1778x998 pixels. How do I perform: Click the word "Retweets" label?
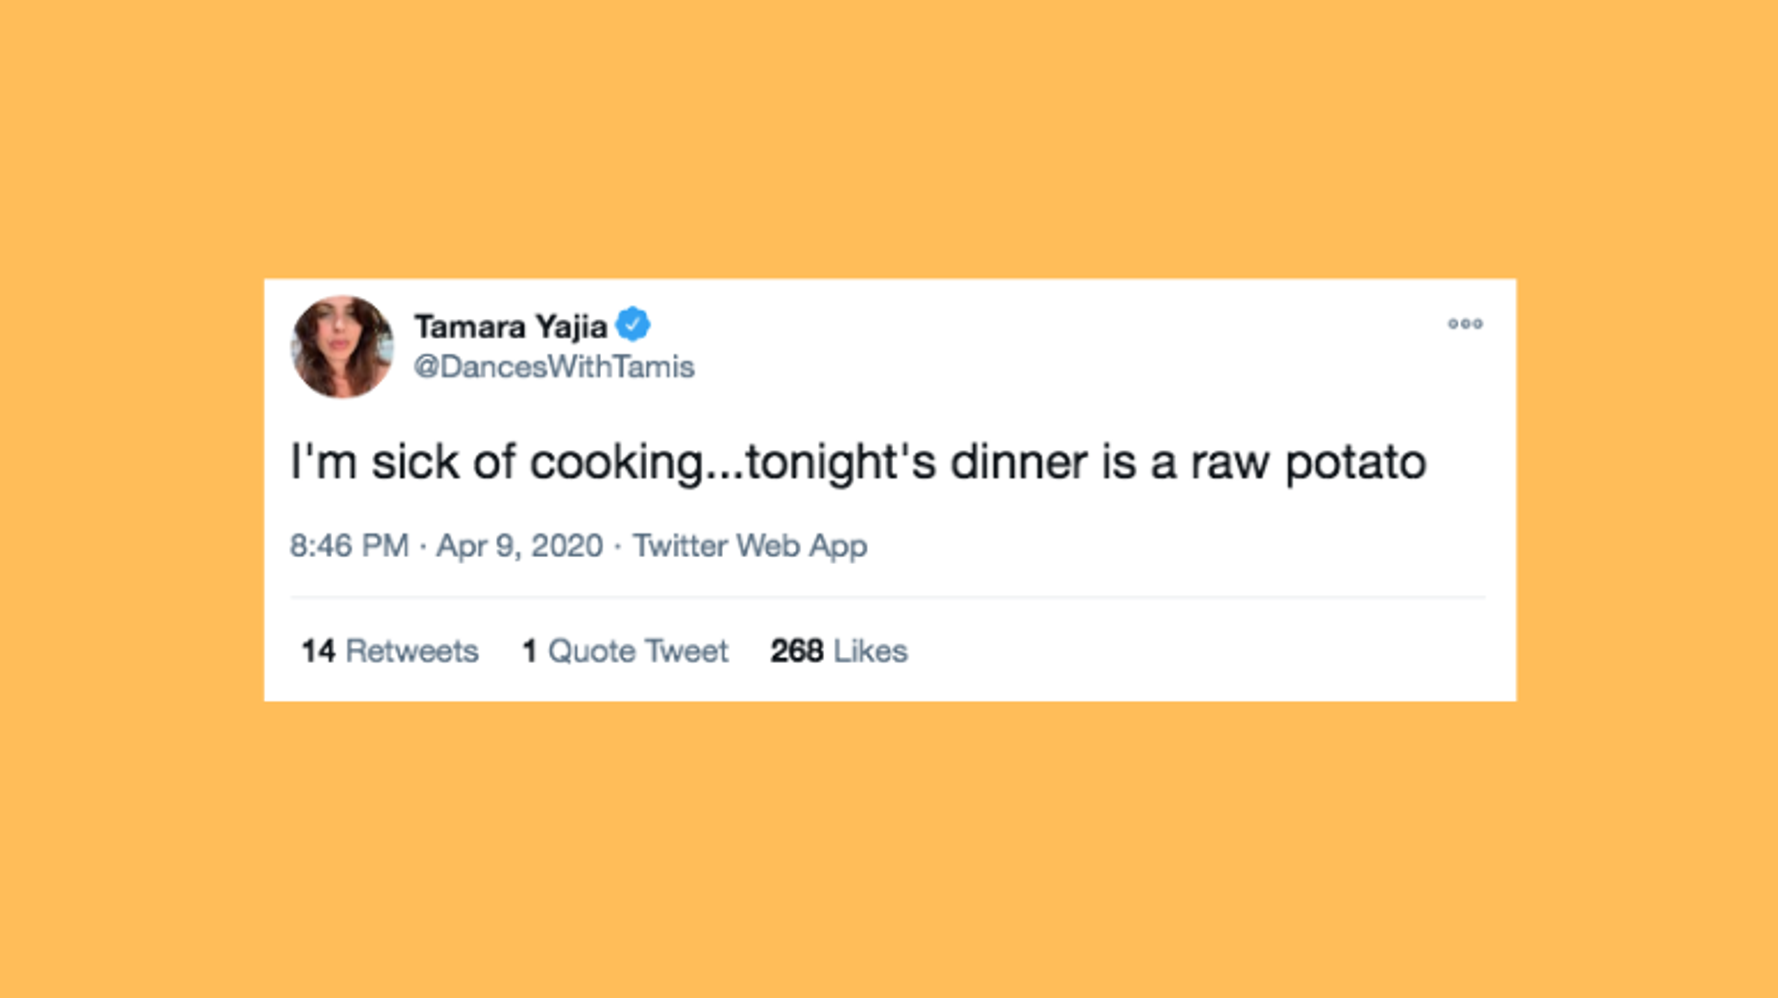412,651
